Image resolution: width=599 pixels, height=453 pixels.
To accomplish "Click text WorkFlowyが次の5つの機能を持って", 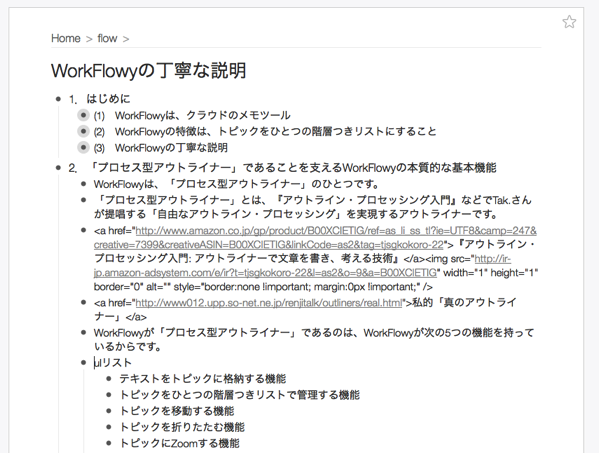I will (x=448, y=333).
